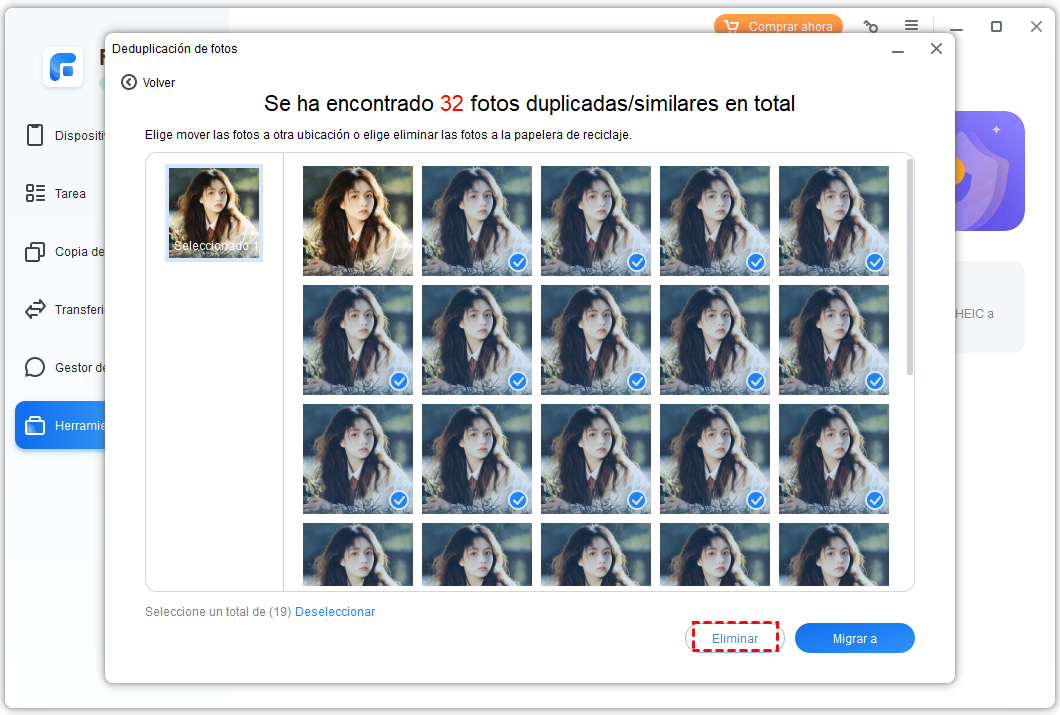Select the unchecked first photo in grid
This screenshot has height=715, width=1060.
coord(358,220)
